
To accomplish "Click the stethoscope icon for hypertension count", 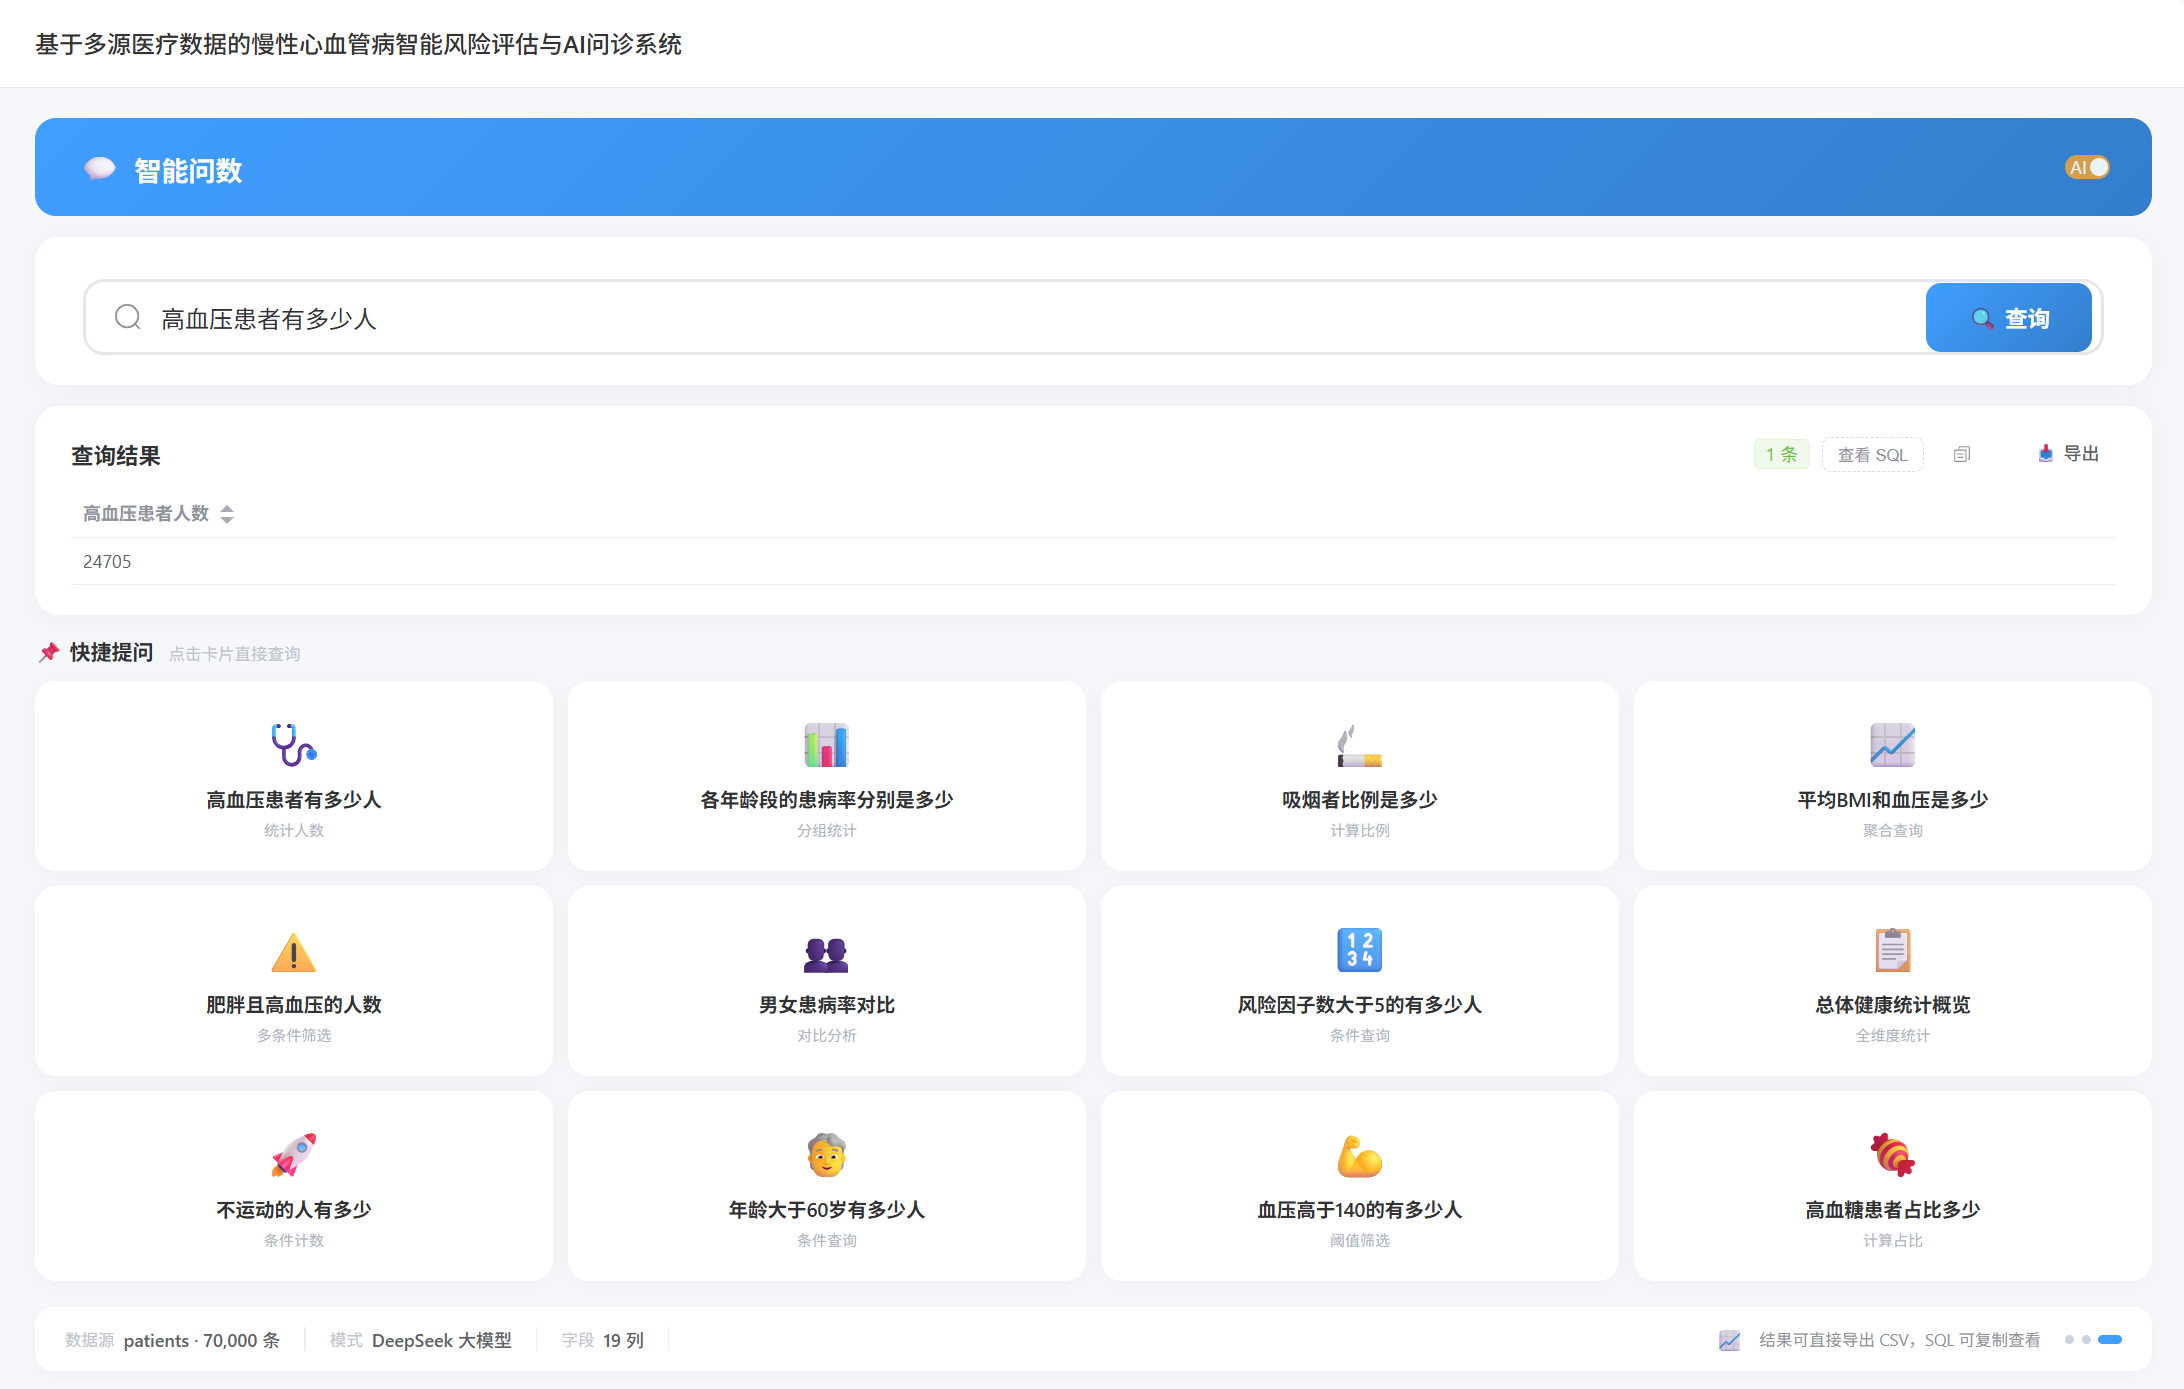I will [294, 744].
